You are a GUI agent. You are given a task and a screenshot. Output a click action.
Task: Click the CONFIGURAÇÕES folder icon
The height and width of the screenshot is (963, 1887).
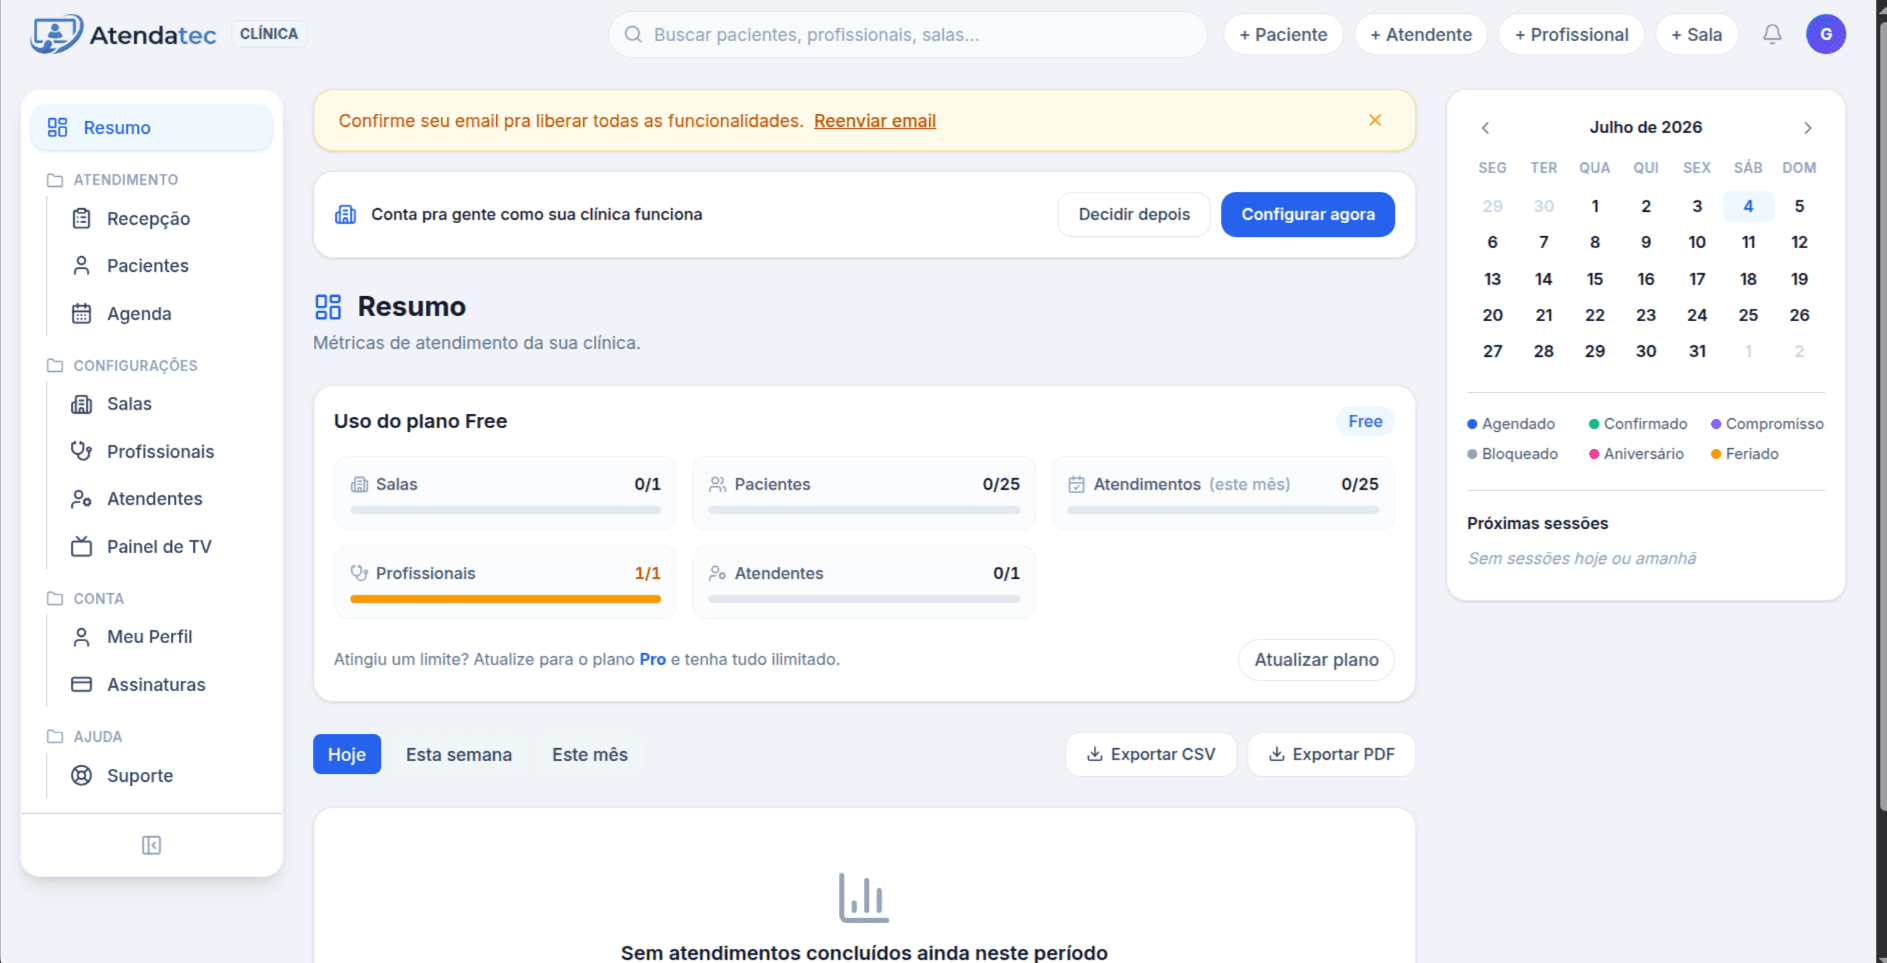(55, 365)
